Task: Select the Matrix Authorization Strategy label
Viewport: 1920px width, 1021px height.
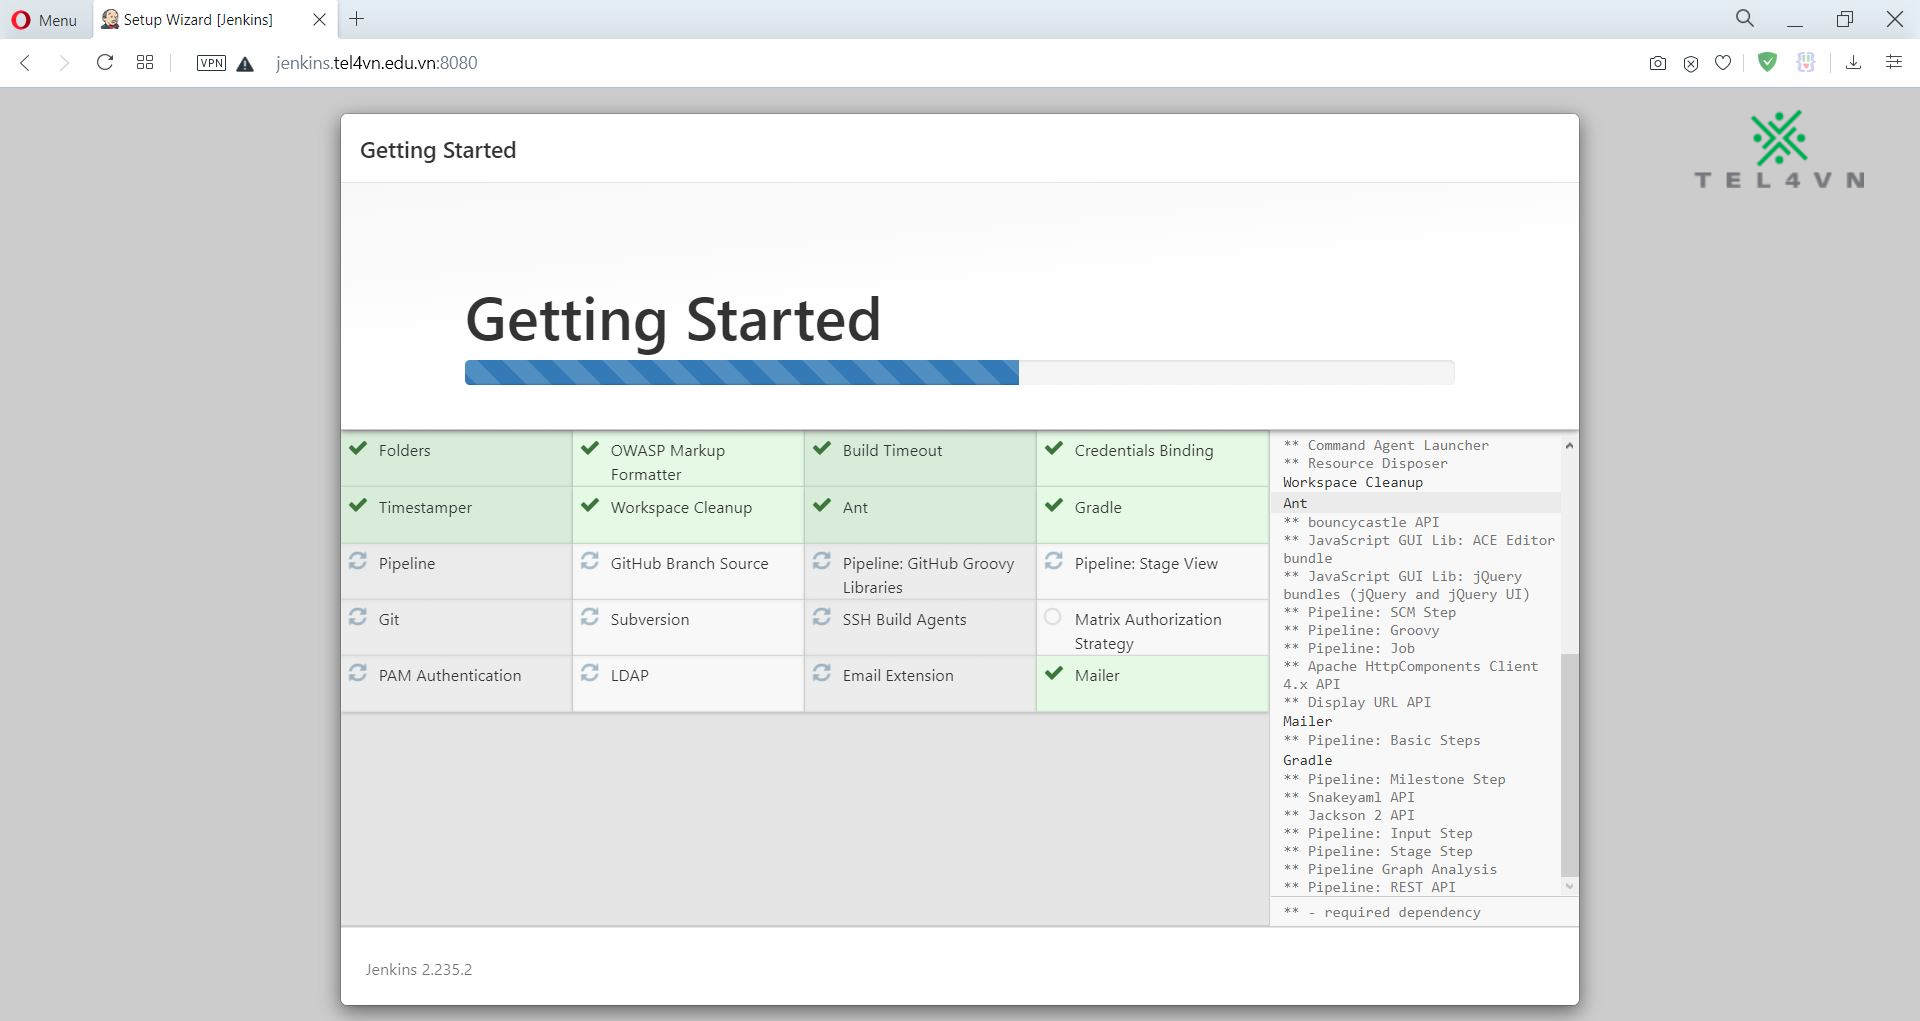Action: [1148, 632]
